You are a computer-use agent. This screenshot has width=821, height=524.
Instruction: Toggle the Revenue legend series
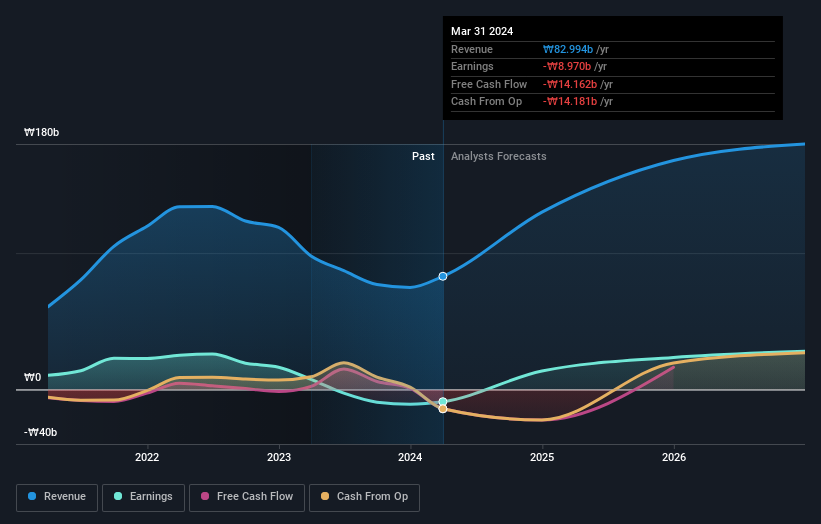[57, 497]
